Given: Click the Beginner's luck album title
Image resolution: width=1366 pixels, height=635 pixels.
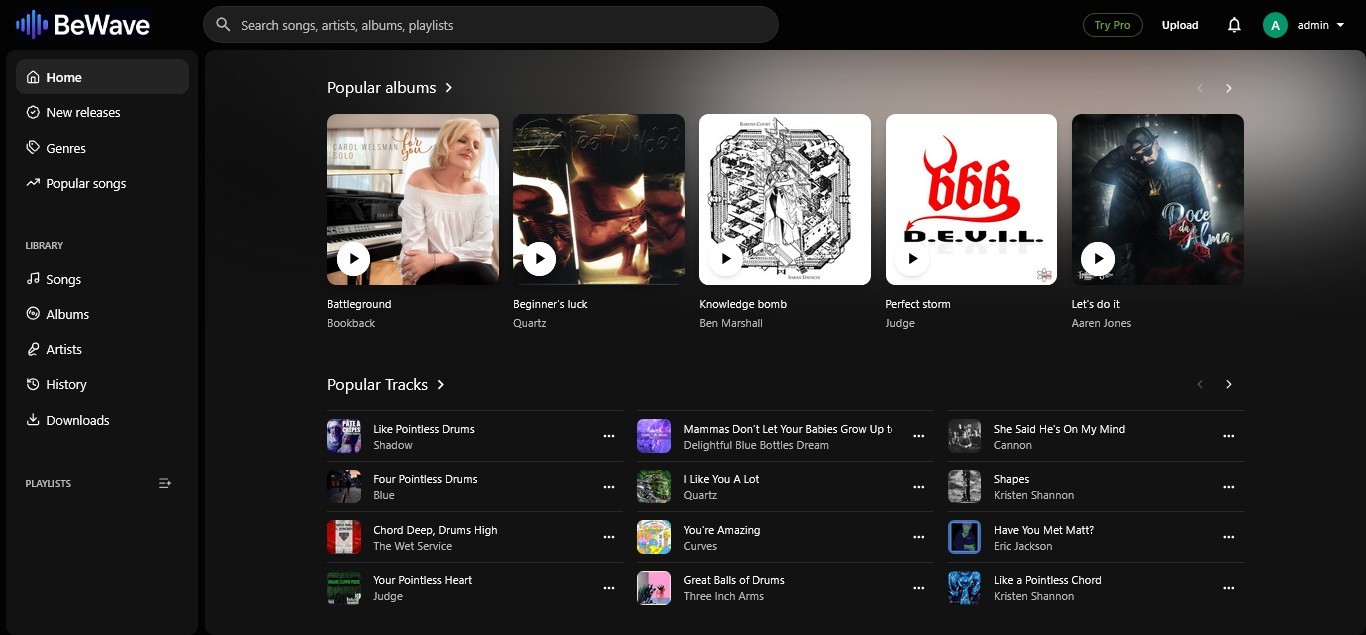Looking at the screenshot, I should click(x=550, y=304).
